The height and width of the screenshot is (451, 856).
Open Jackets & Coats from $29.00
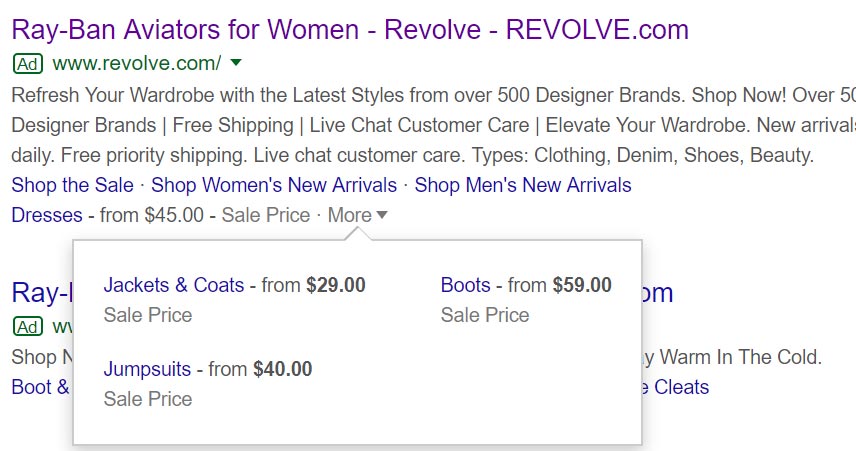[174, 285]
